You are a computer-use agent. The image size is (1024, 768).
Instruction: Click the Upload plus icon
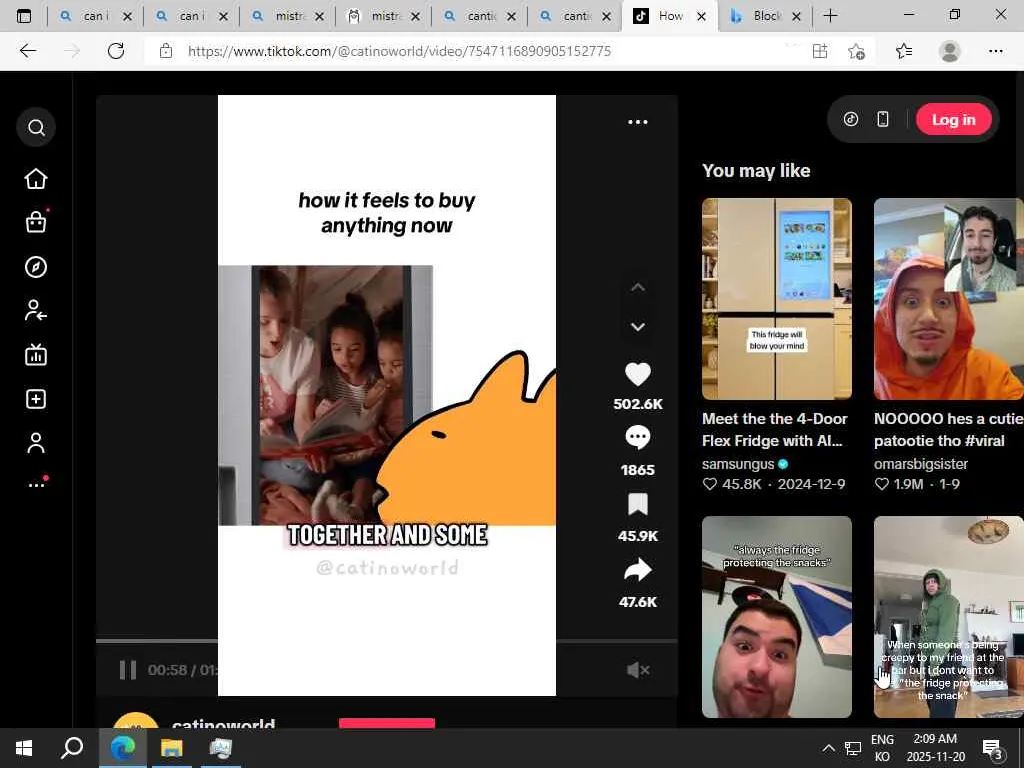[x=36, y=399]
